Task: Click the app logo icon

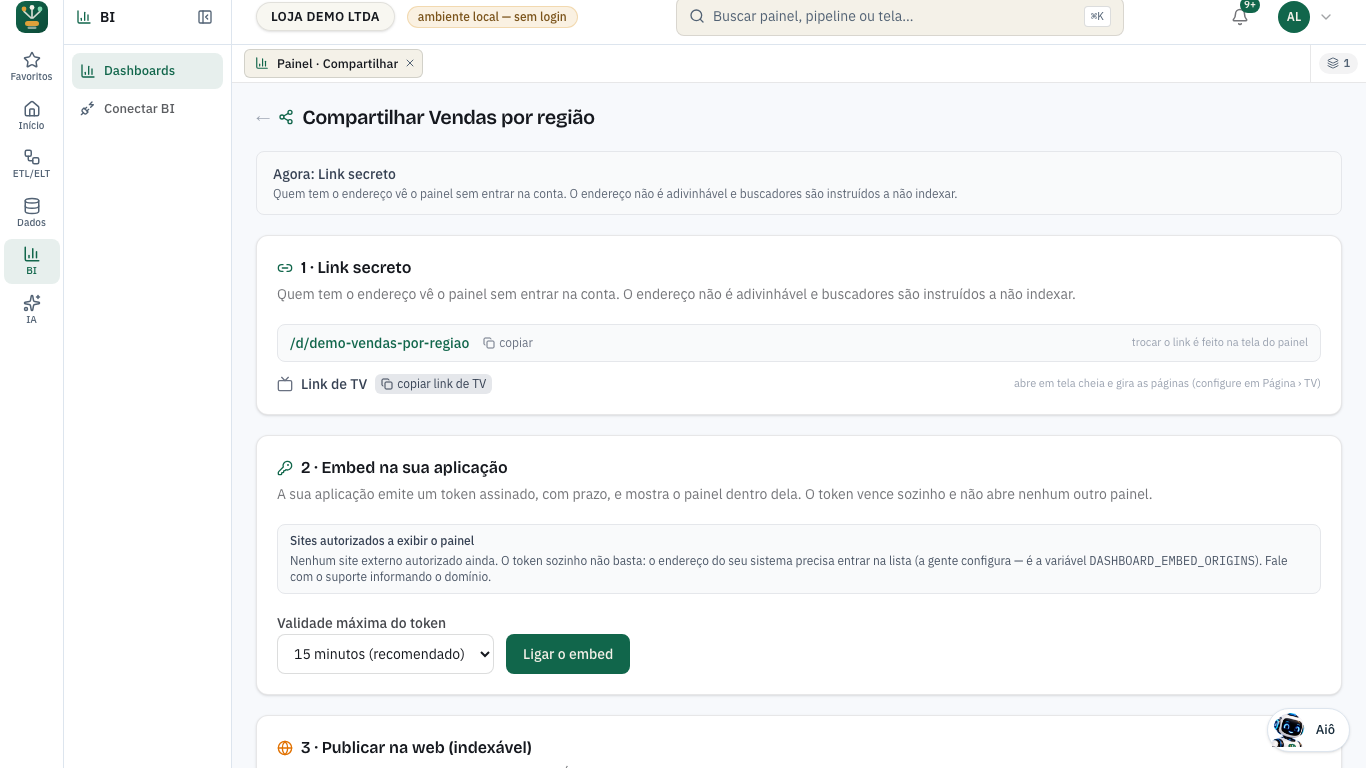Action: click(x=32, y=17)
